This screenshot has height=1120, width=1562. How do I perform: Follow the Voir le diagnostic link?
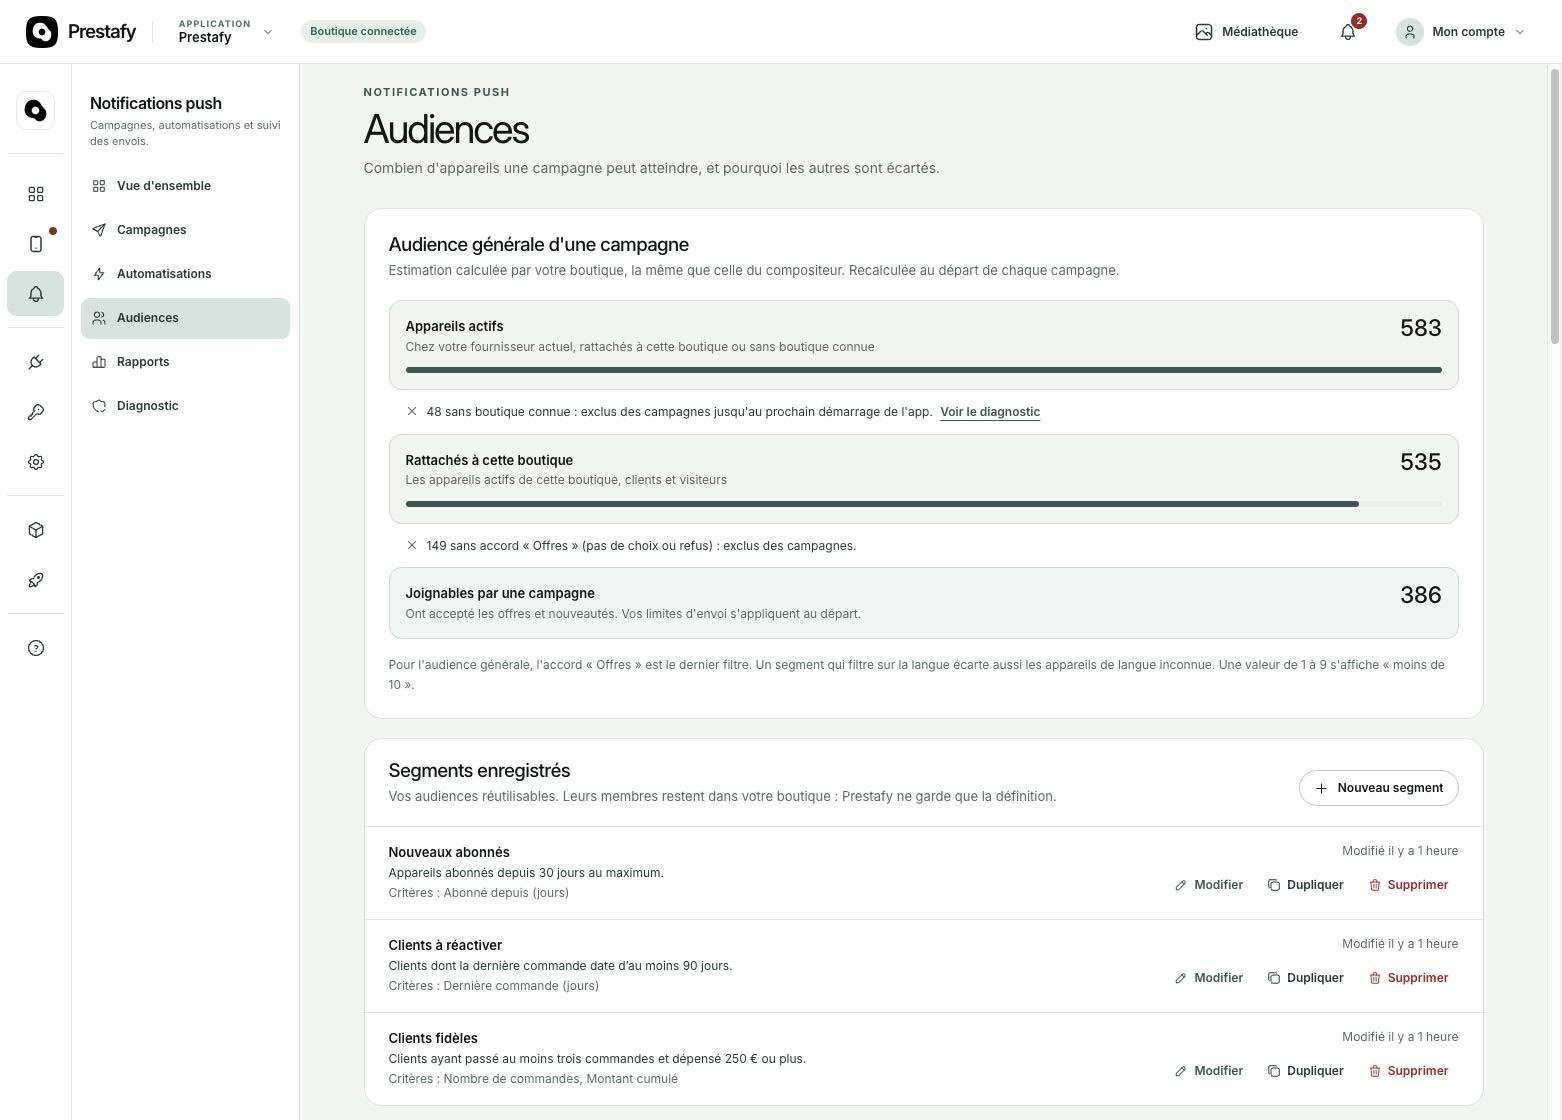(990, 412)
